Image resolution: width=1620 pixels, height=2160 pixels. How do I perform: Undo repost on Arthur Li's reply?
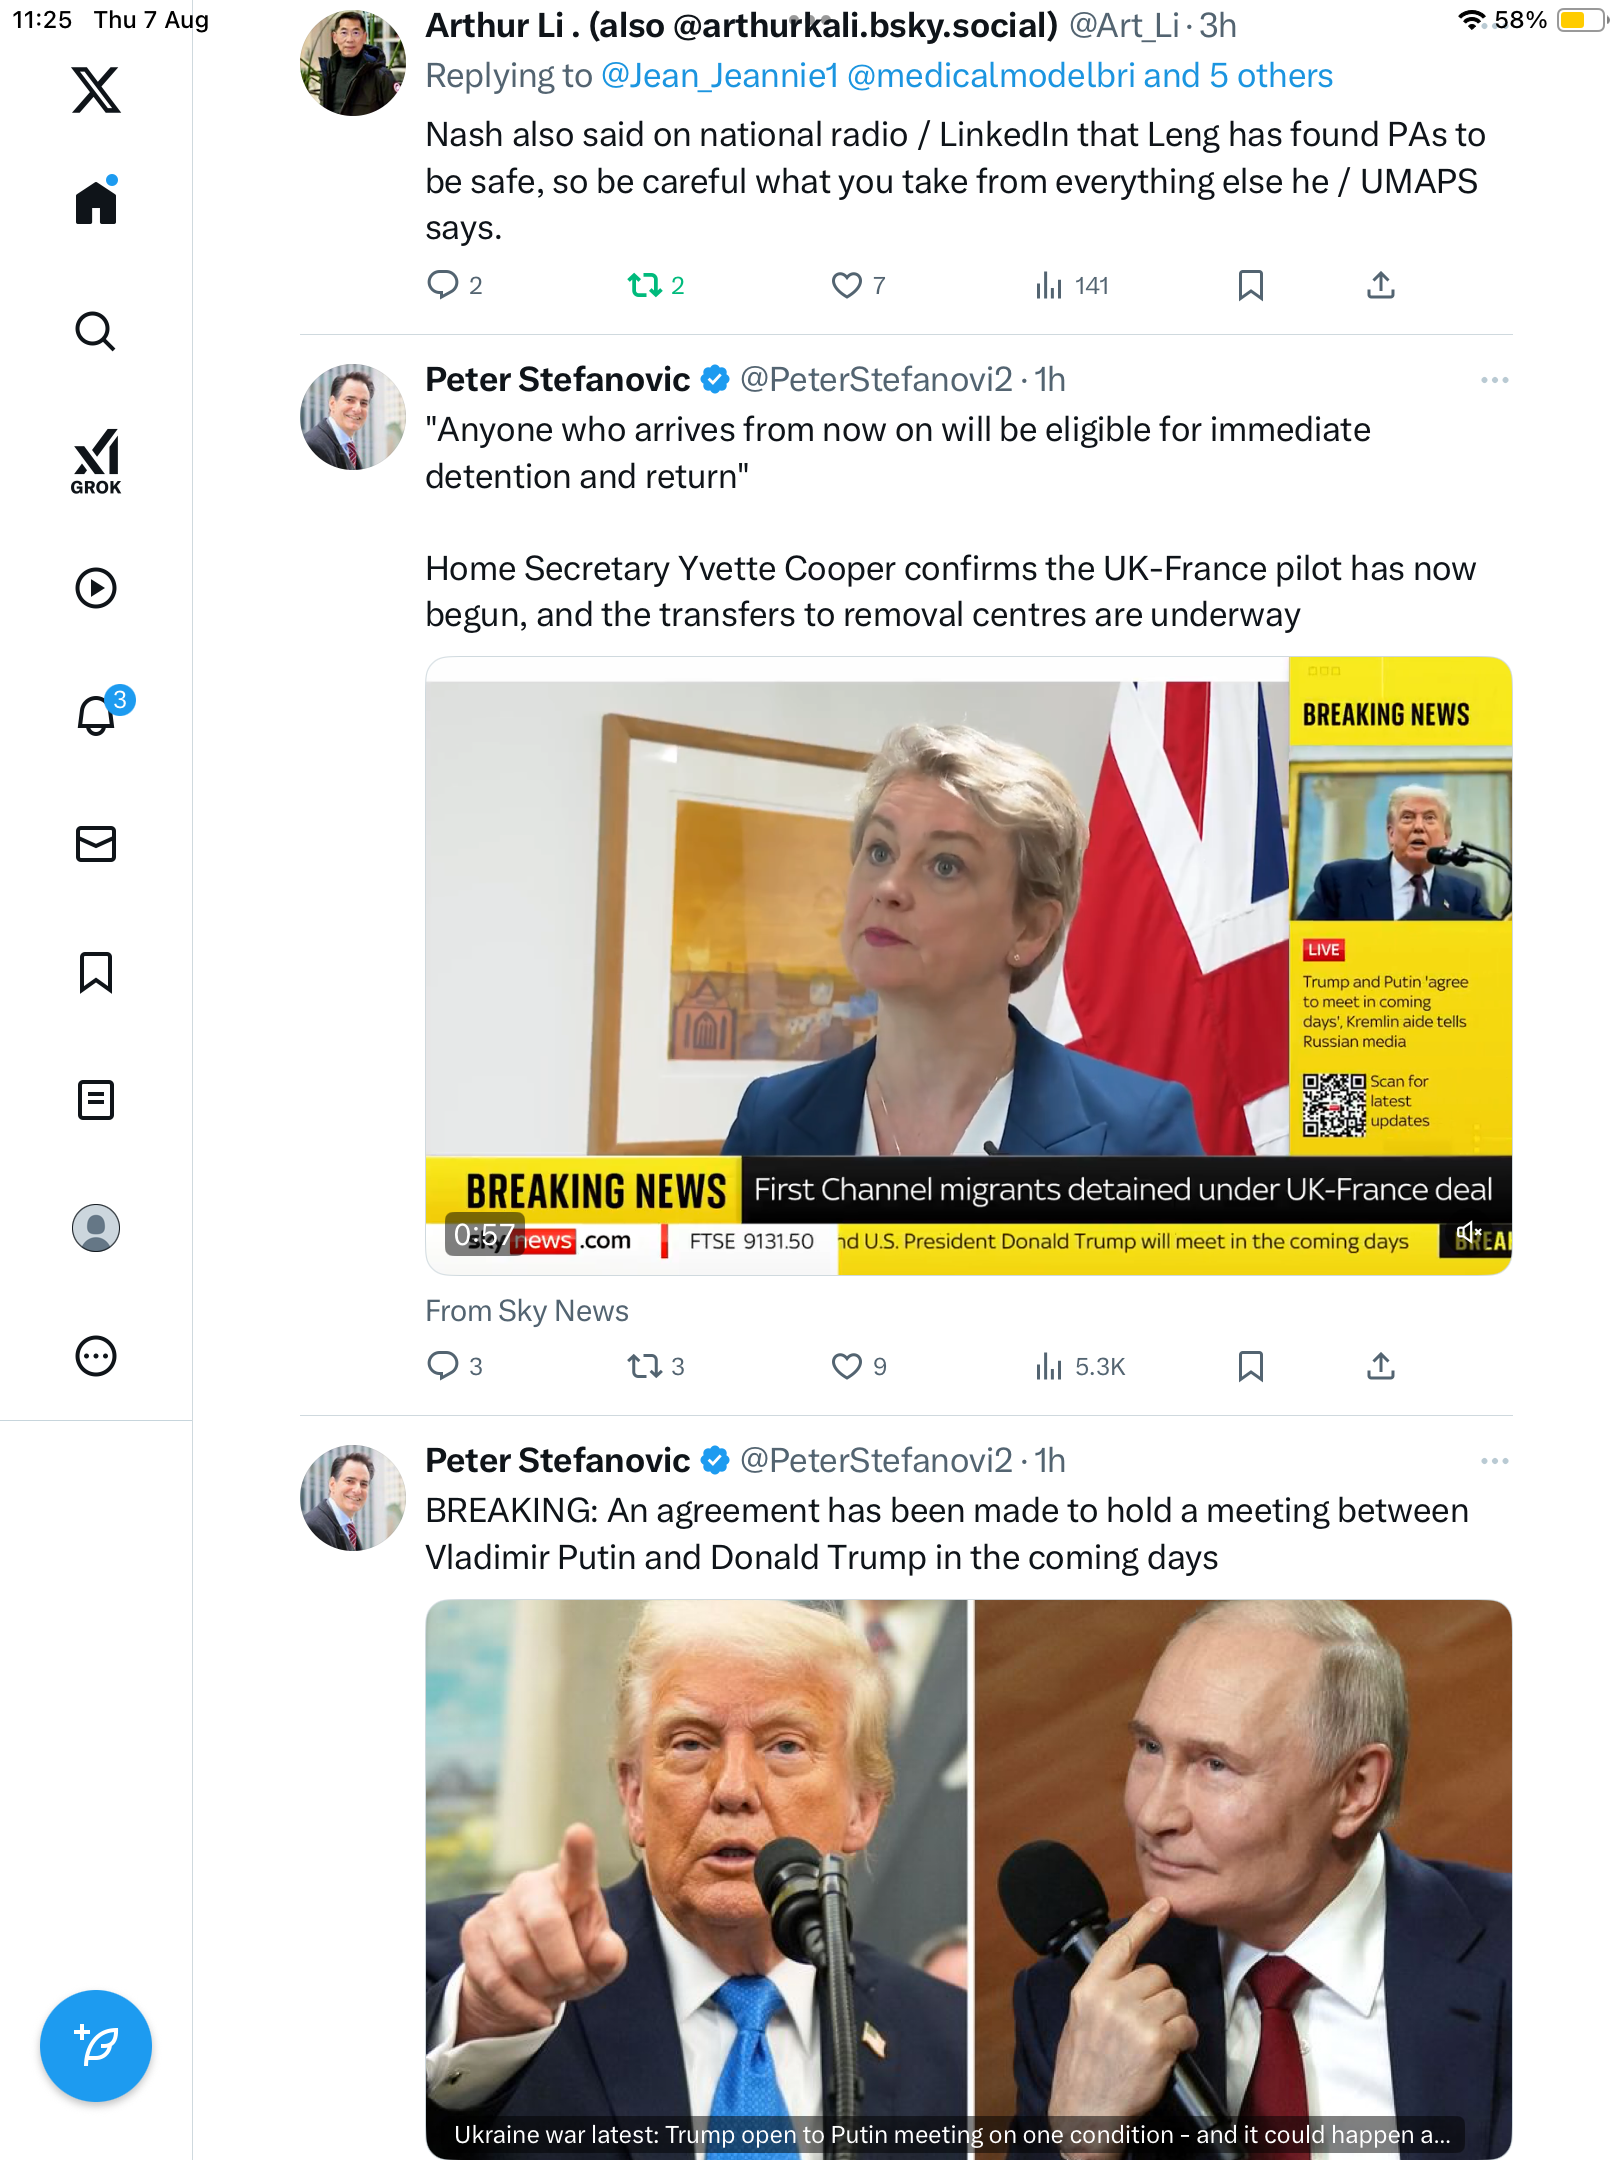pos(645,286)
